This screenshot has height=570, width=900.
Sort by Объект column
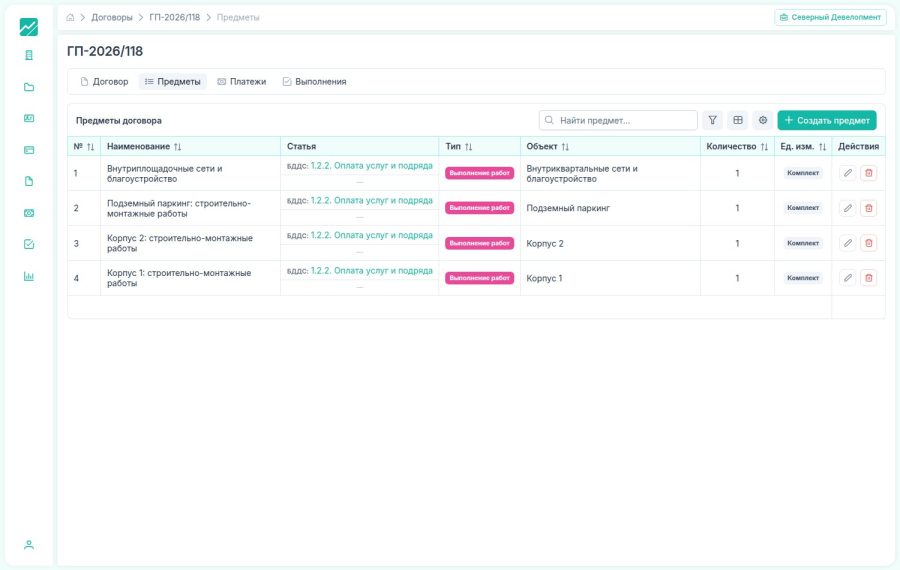coord(565,146)
